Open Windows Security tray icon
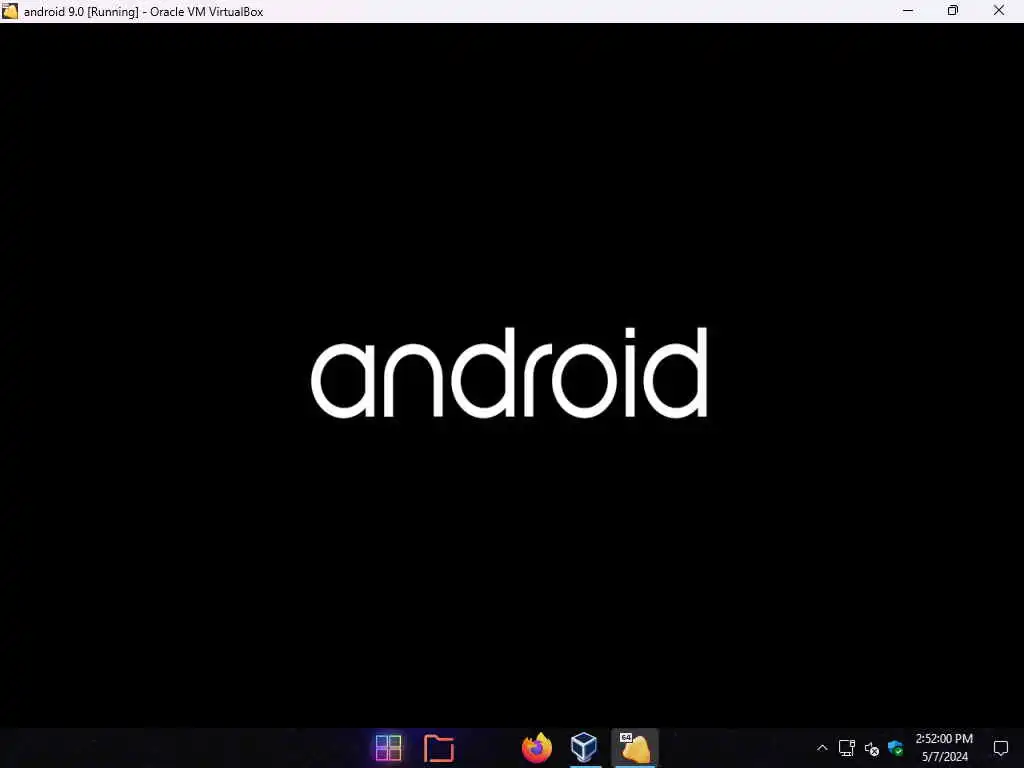This screenshot has height=768, width=1024. [x=895, y=748]
